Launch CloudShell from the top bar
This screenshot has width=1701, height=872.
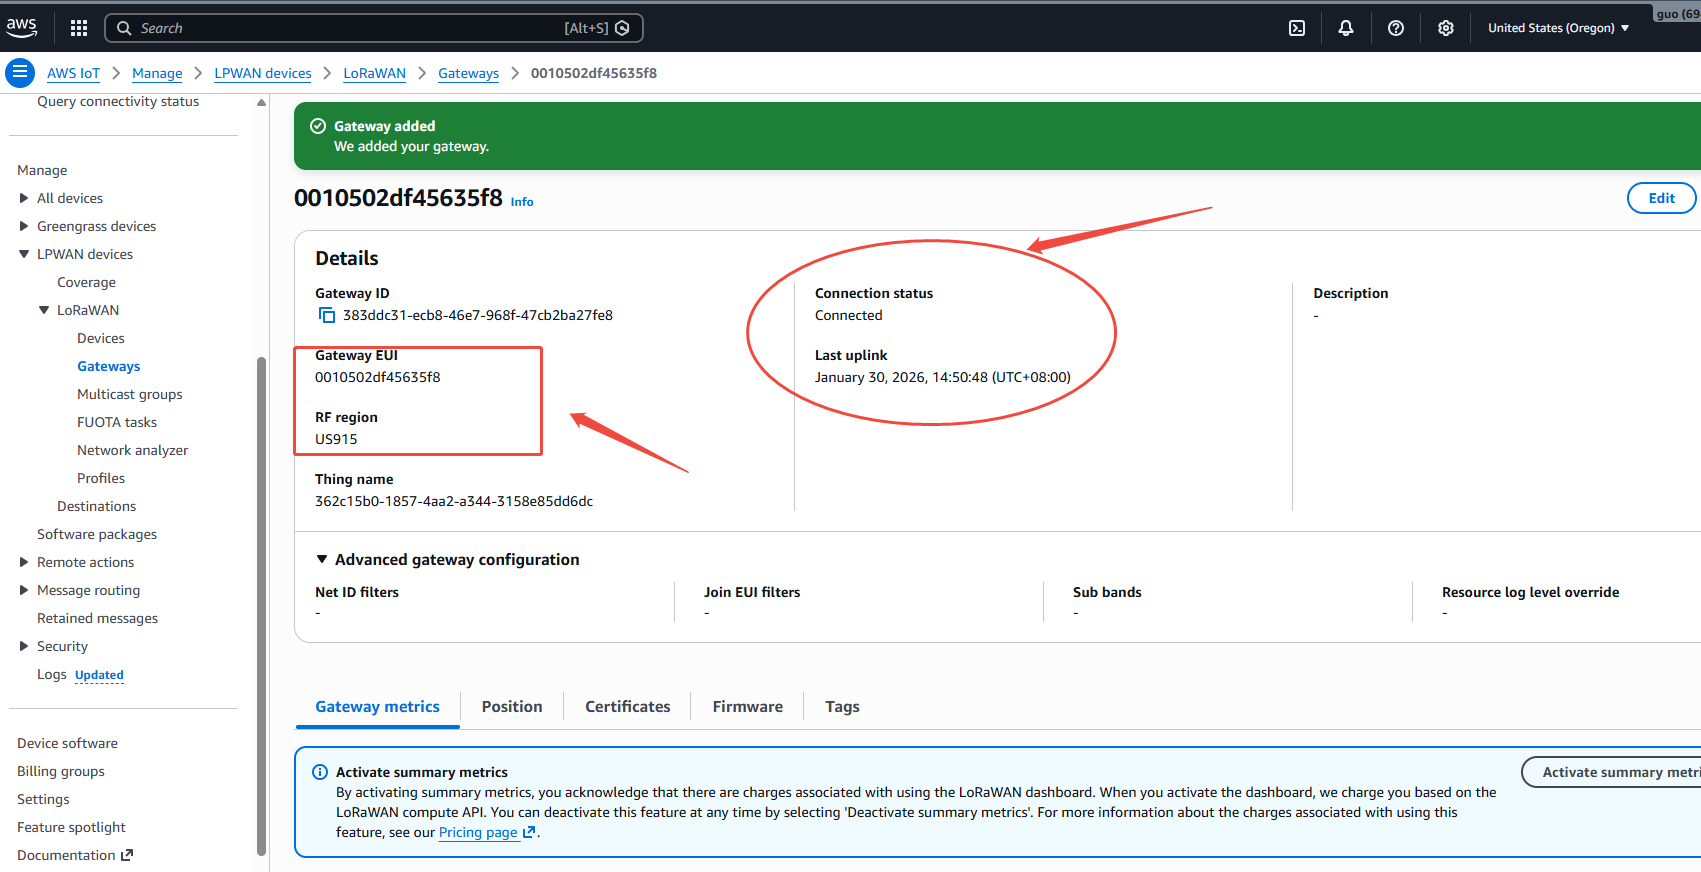[x=1297, y=28]
